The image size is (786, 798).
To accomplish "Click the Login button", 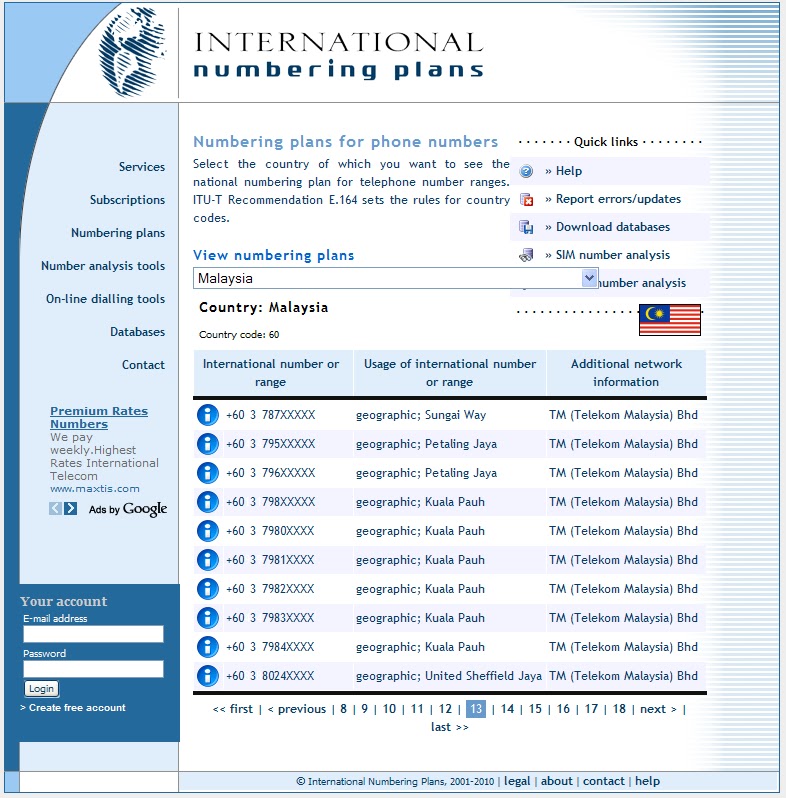I will [42, 689].
